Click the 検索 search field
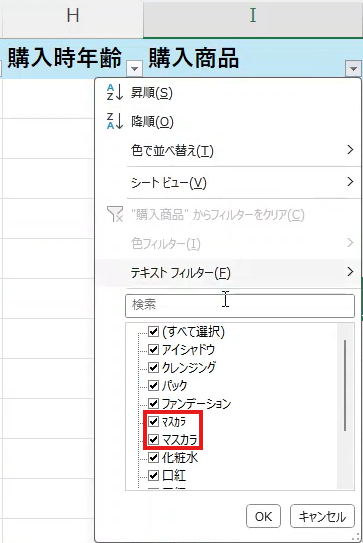The width and height of the screenshot is (363, 543). click(240, 305)
